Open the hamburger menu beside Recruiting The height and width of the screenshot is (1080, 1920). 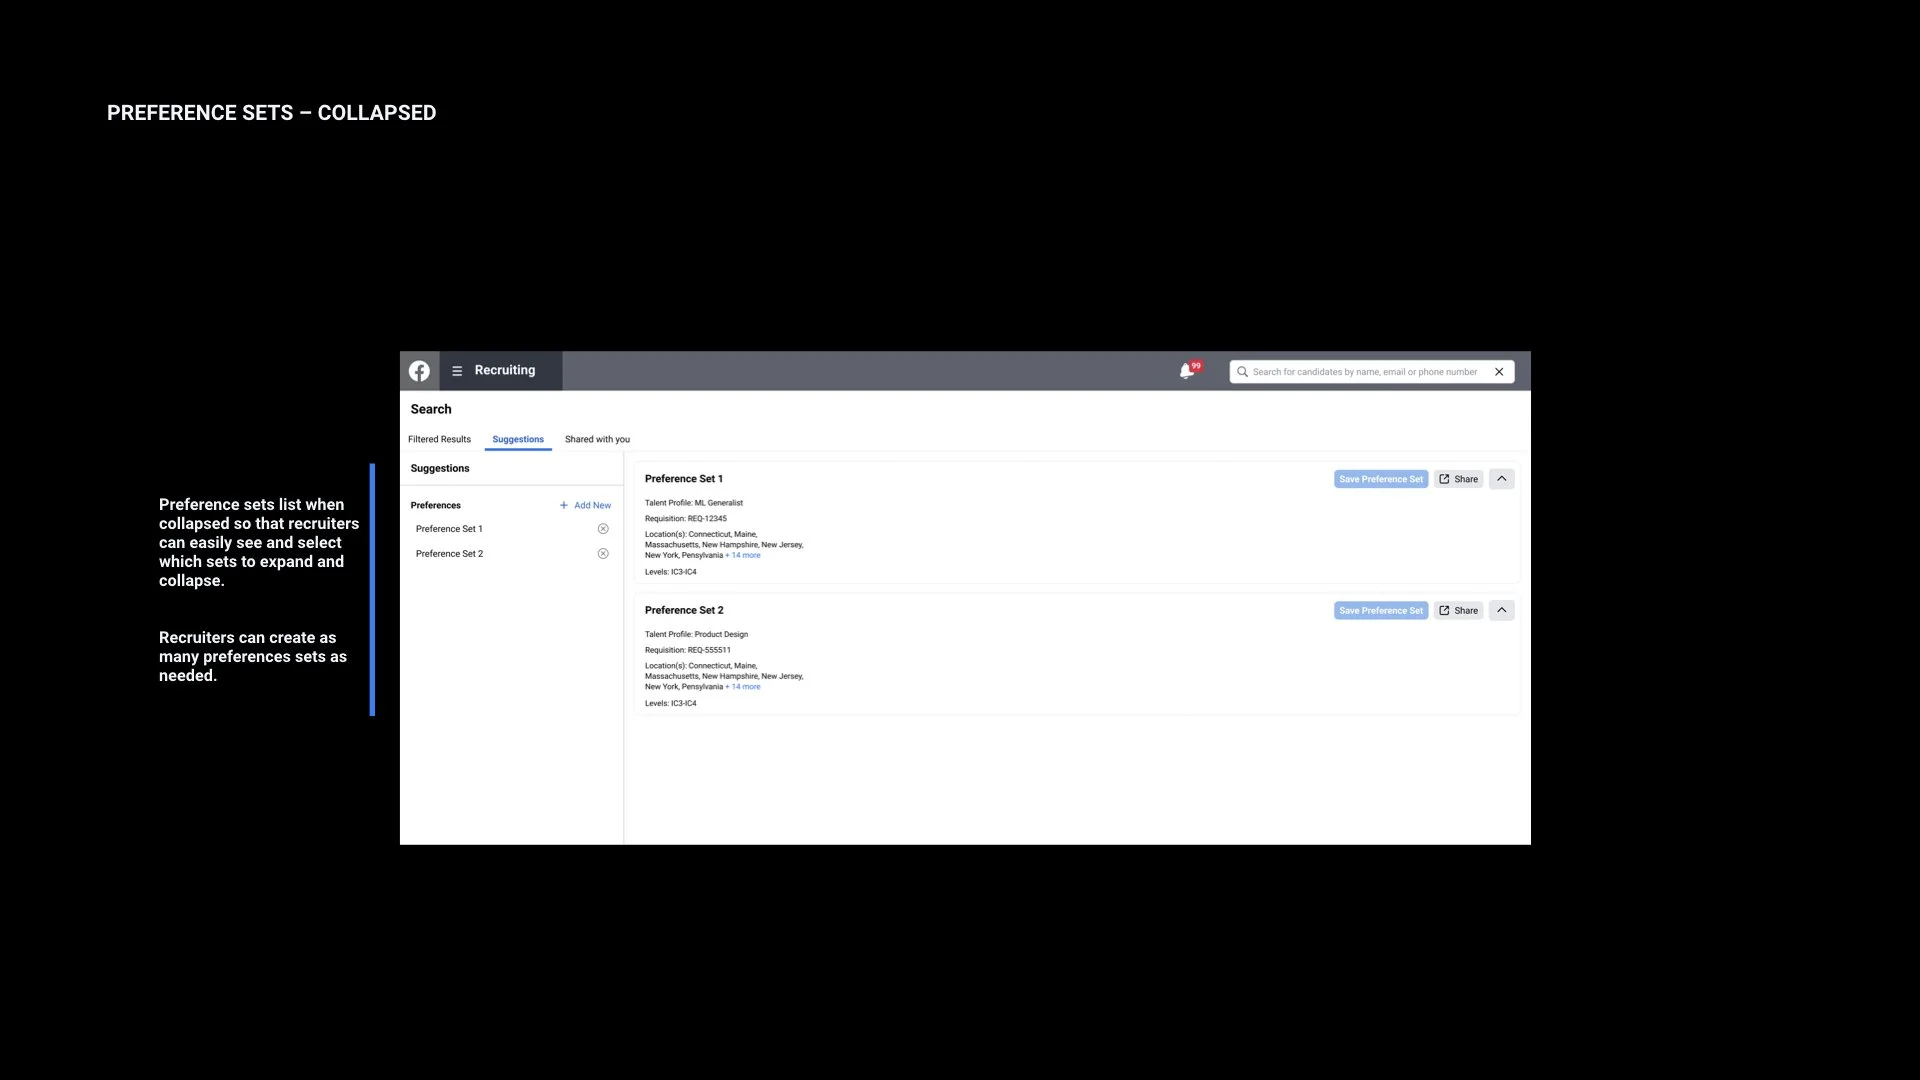(457, 371)
